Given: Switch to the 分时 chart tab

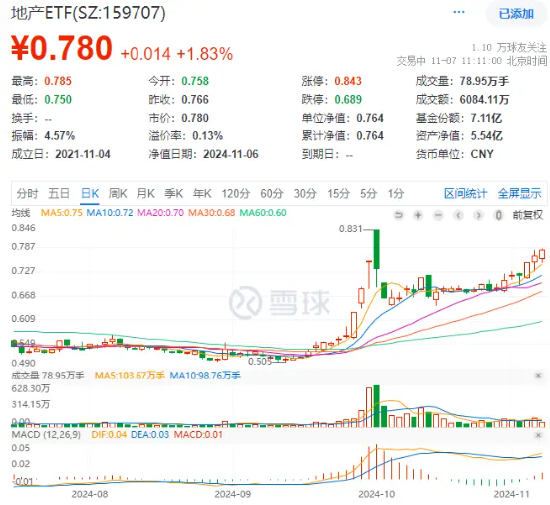Looking at the screenshot, I should point(27,193).
